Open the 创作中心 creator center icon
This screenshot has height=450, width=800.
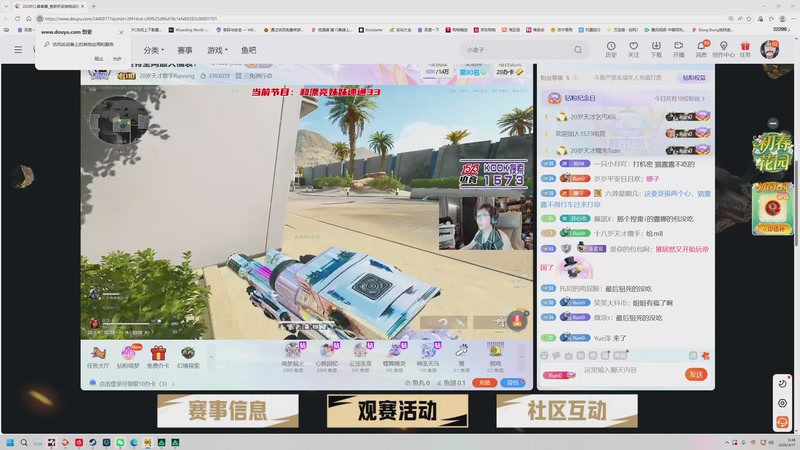pyautogui.click(x=723, y=49)
